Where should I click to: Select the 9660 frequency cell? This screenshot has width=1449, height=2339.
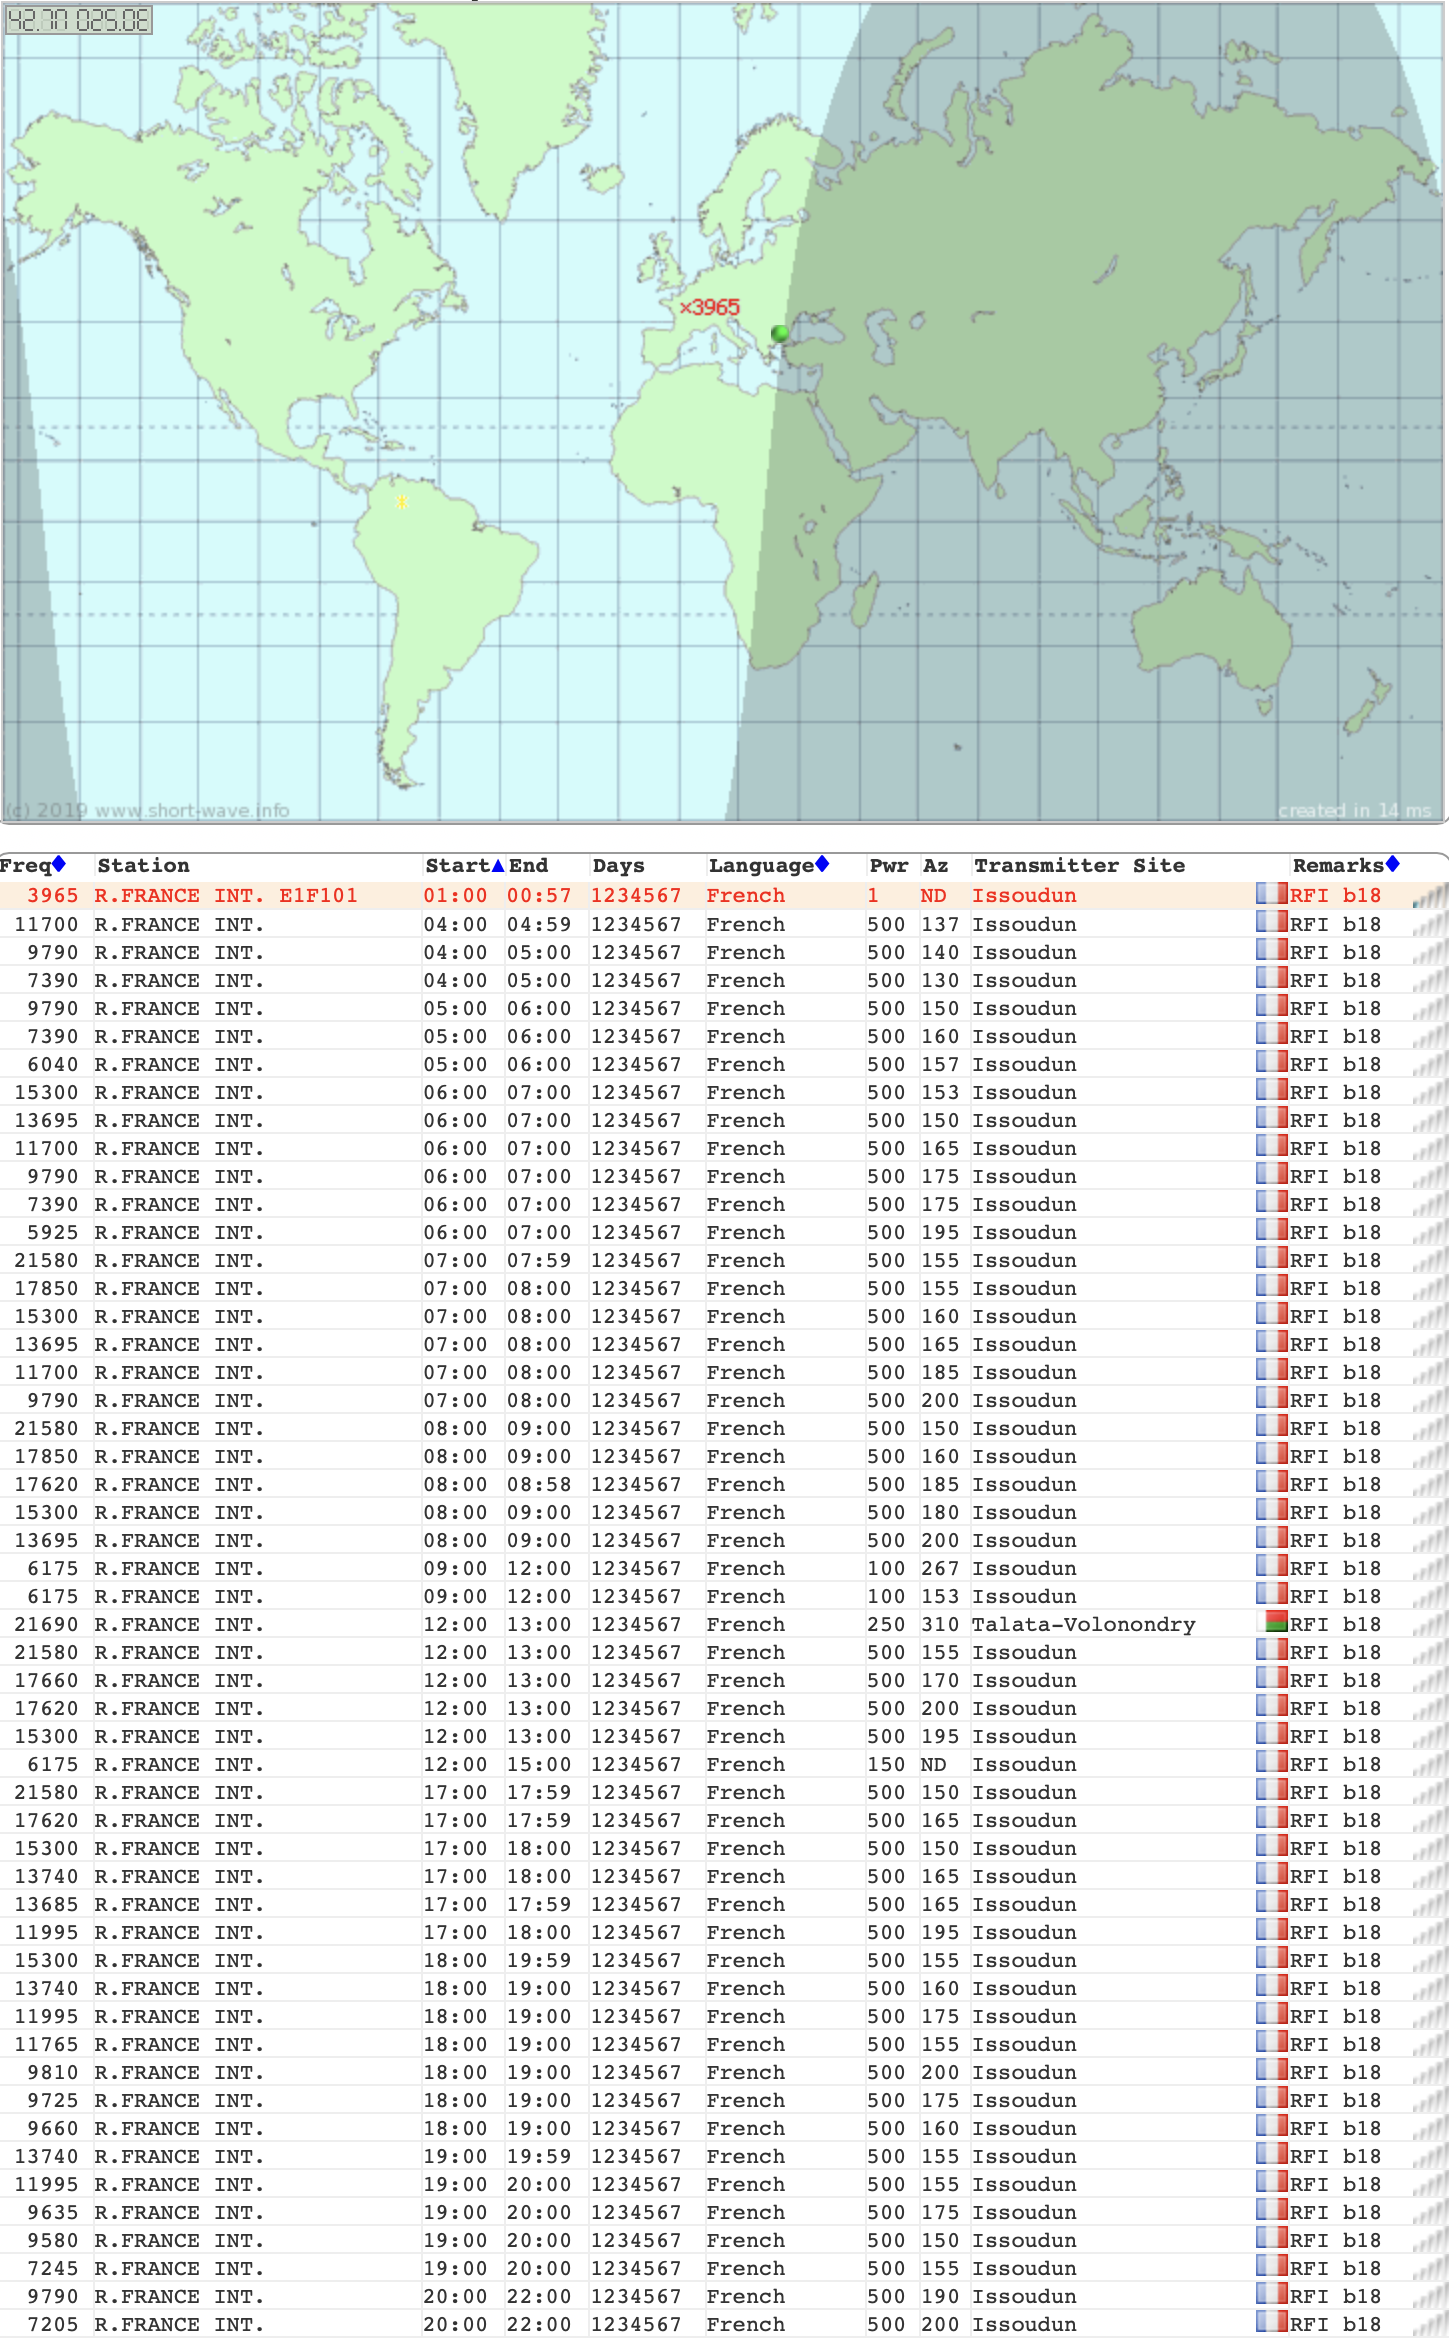pos(52,2128)
